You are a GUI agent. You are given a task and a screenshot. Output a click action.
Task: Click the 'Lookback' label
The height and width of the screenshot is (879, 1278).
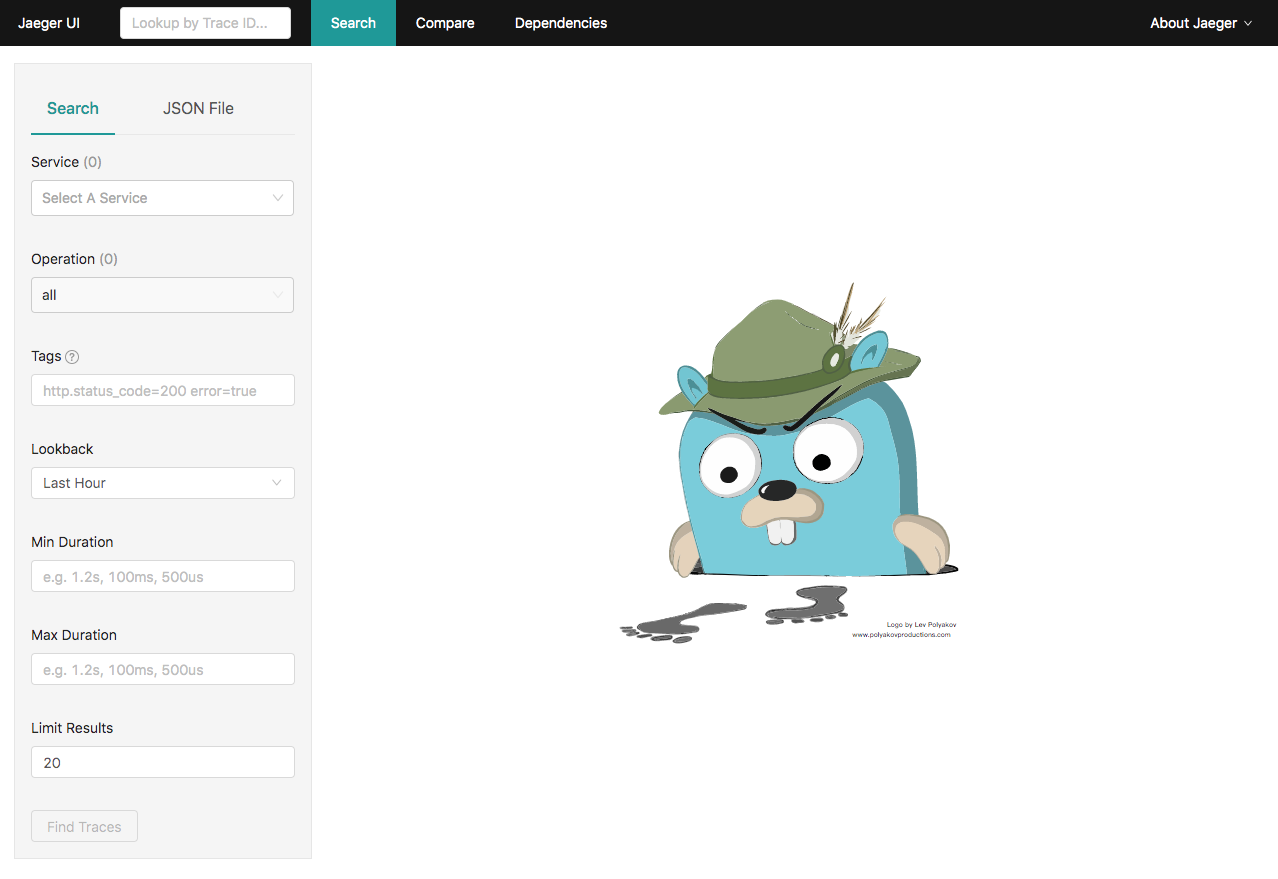[62, 449]
